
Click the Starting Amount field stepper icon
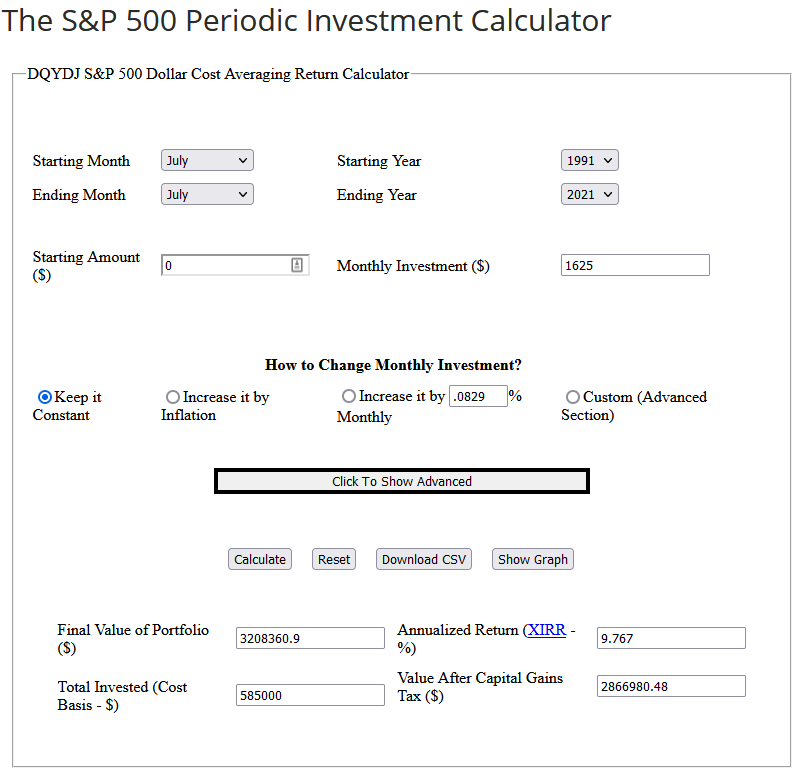tap(297, 265)
